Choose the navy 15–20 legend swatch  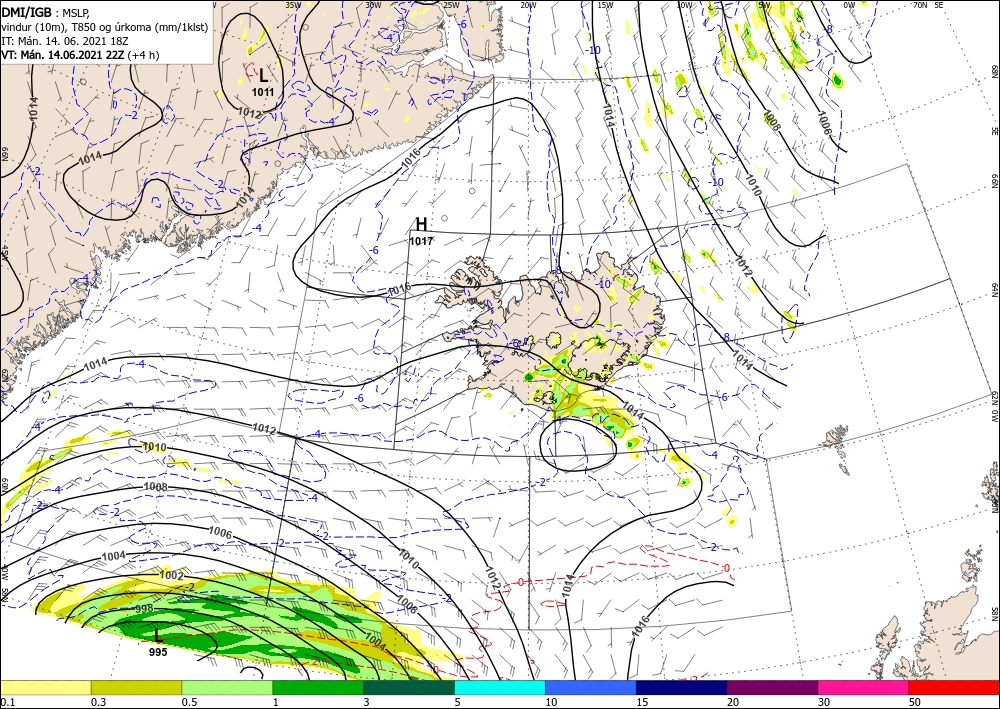[682, 687]
